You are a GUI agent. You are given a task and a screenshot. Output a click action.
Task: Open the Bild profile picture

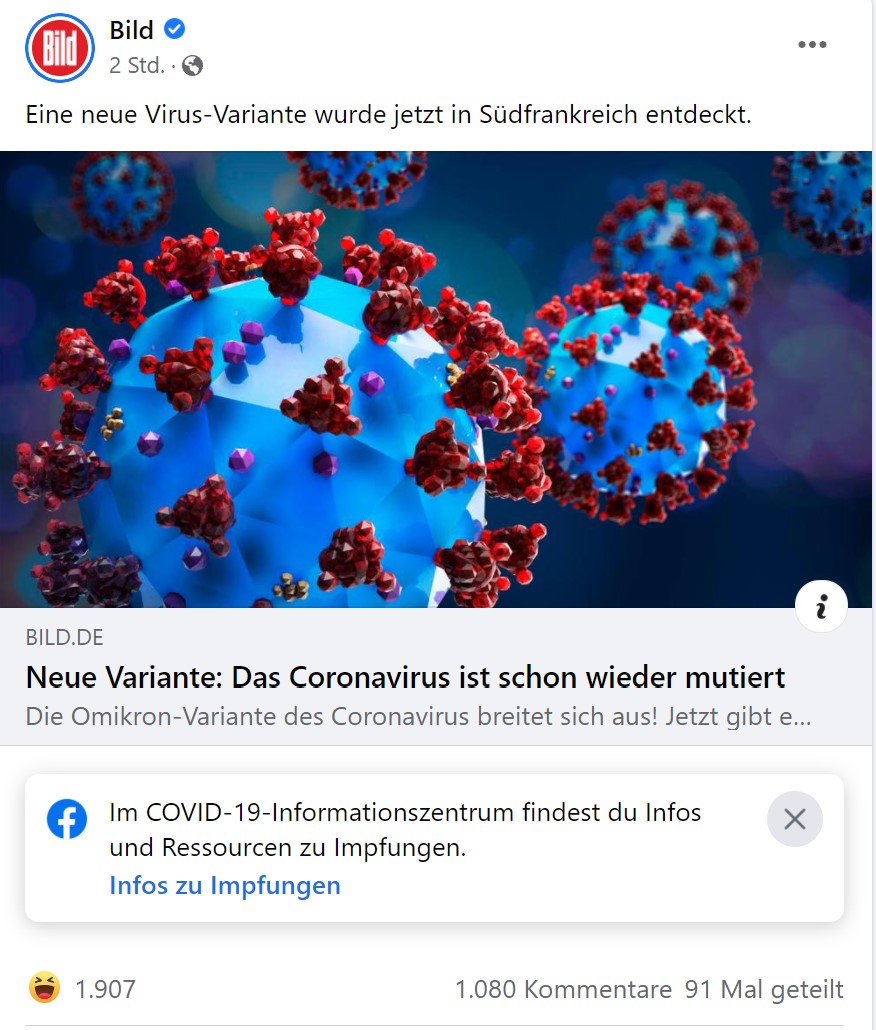(60, 48)
